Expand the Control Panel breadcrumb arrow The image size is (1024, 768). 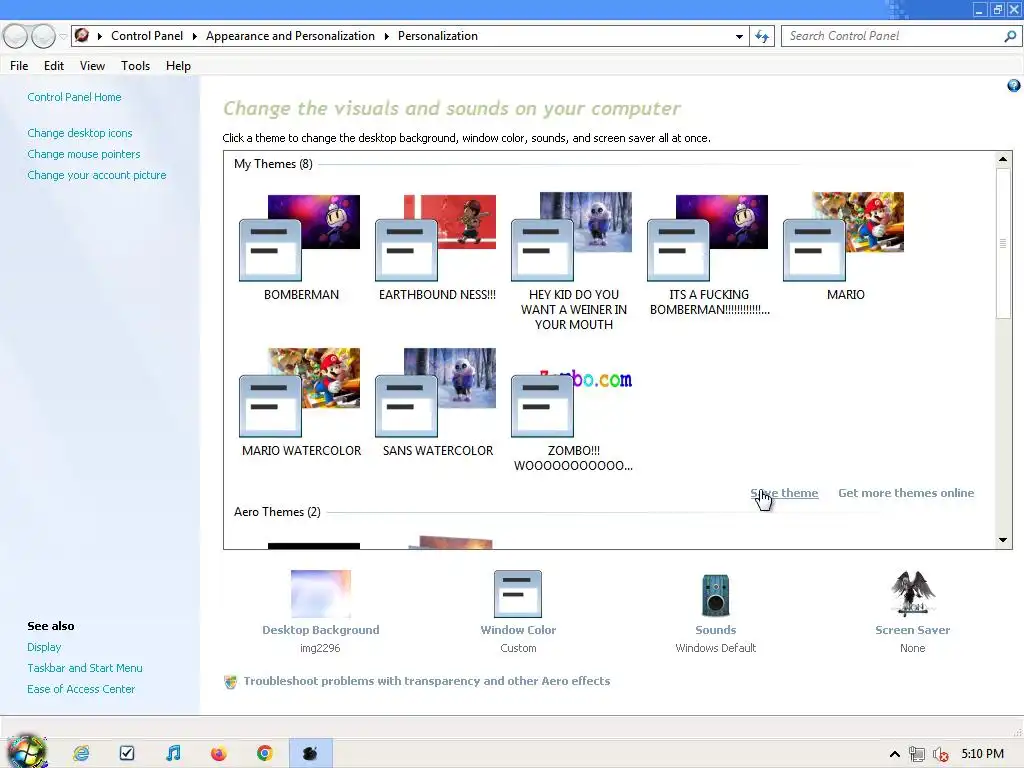194,36
